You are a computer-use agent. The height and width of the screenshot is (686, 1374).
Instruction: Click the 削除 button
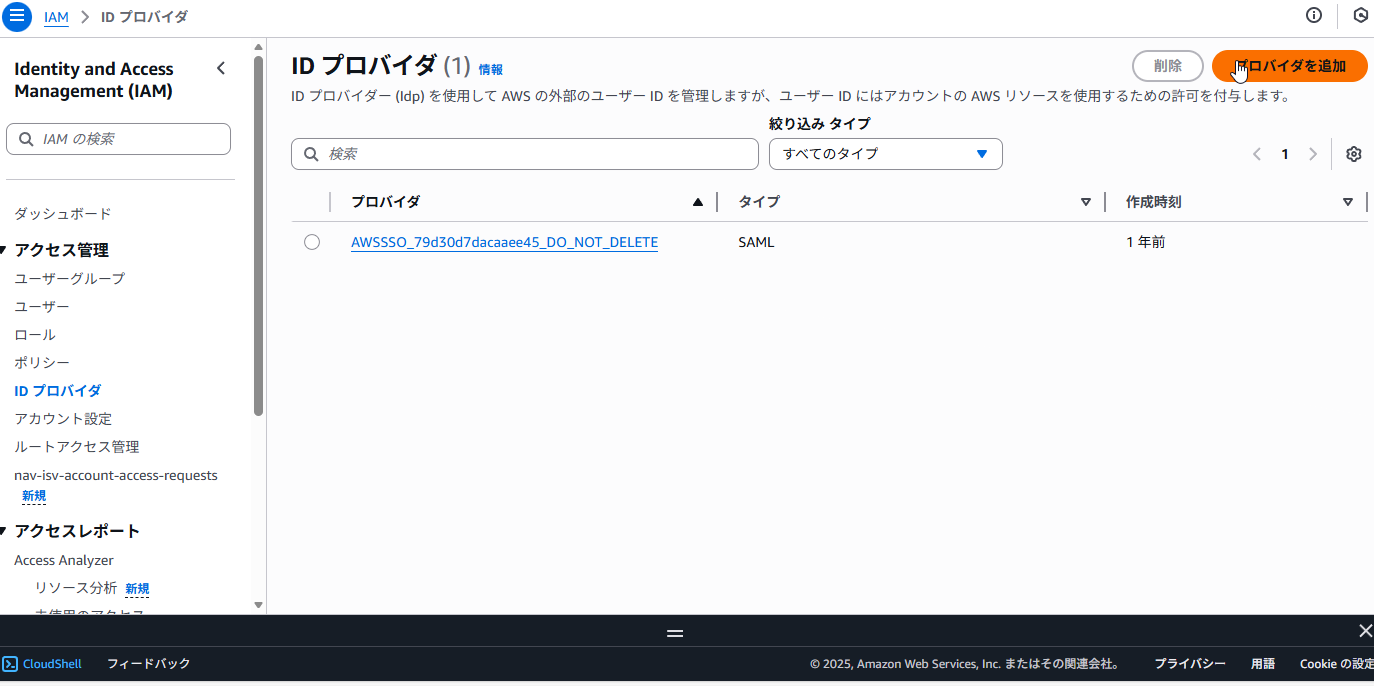1167,66
